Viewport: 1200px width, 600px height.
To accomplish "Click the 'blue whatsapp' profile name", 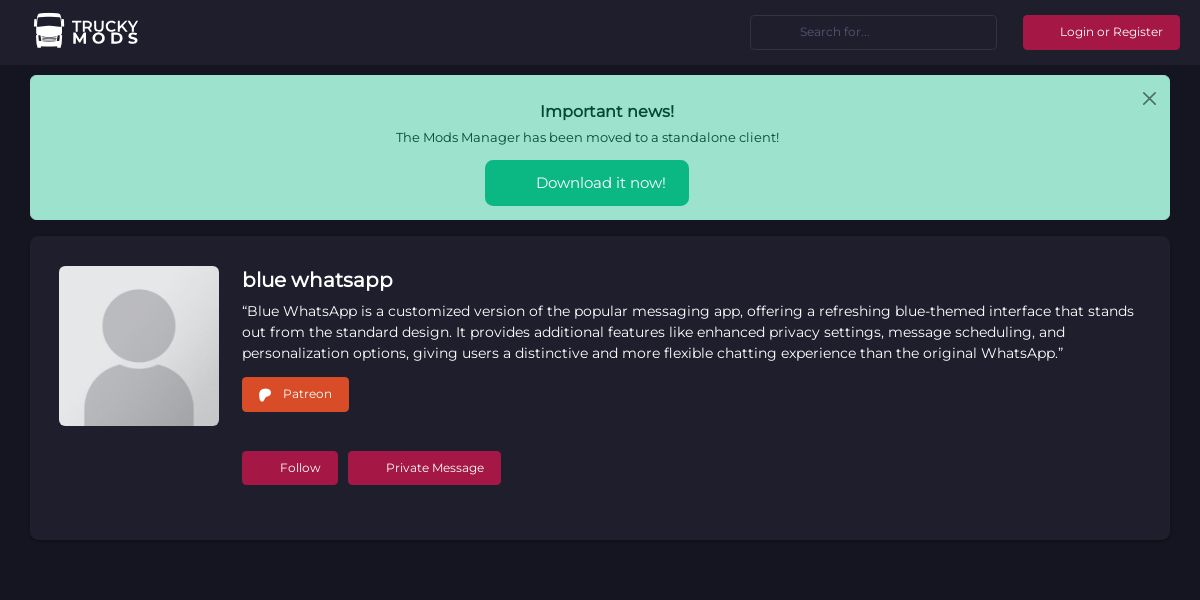I will tap(317, 280).
